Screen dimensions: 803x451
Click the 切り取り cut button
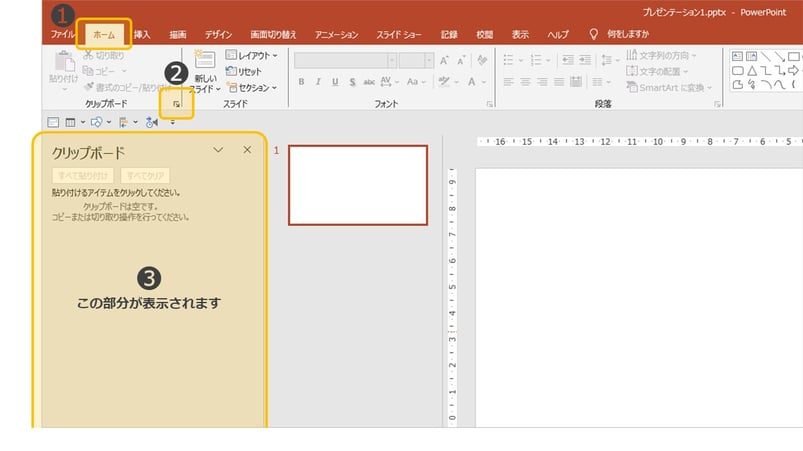[103, 55]
